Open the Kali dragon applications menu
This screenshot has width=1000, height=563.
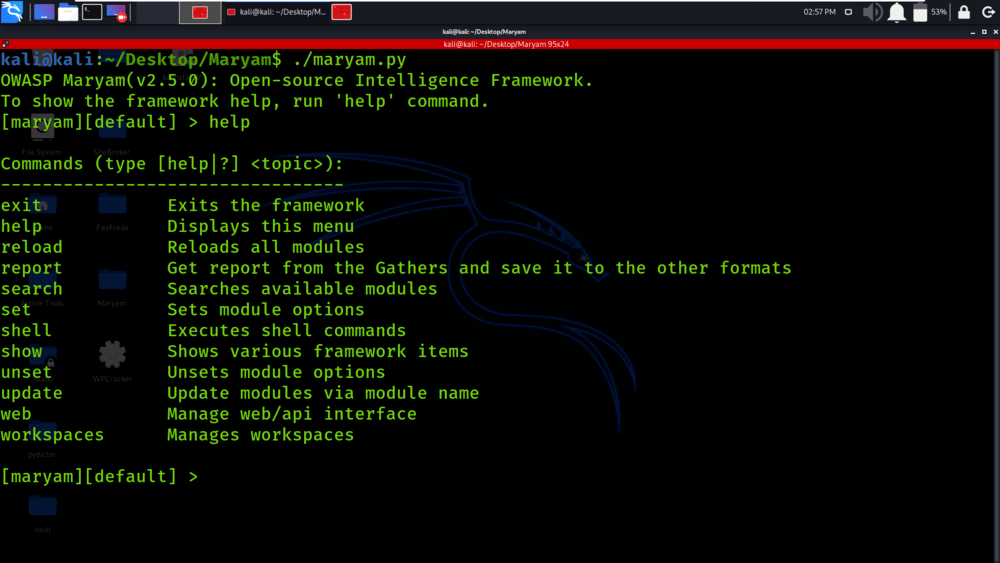12,11
